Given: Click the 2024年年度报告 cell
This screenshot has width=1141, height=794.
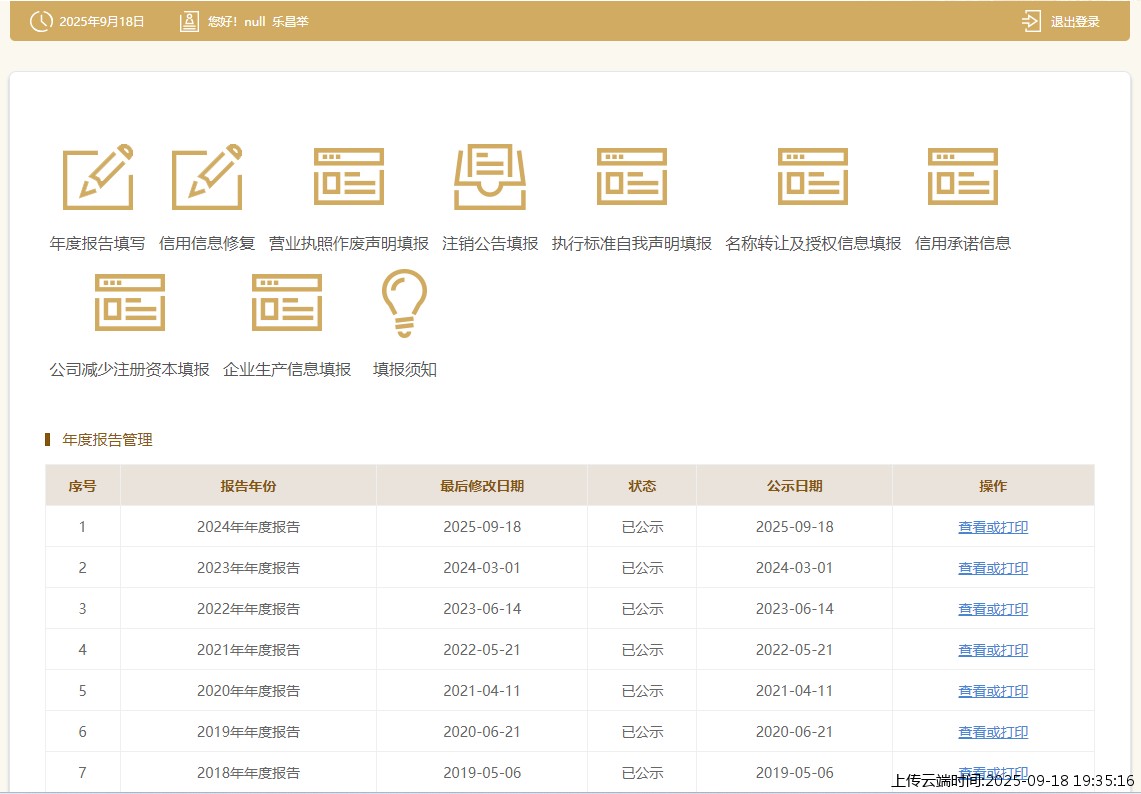Looking at the screenshot, I should [248, 527].
